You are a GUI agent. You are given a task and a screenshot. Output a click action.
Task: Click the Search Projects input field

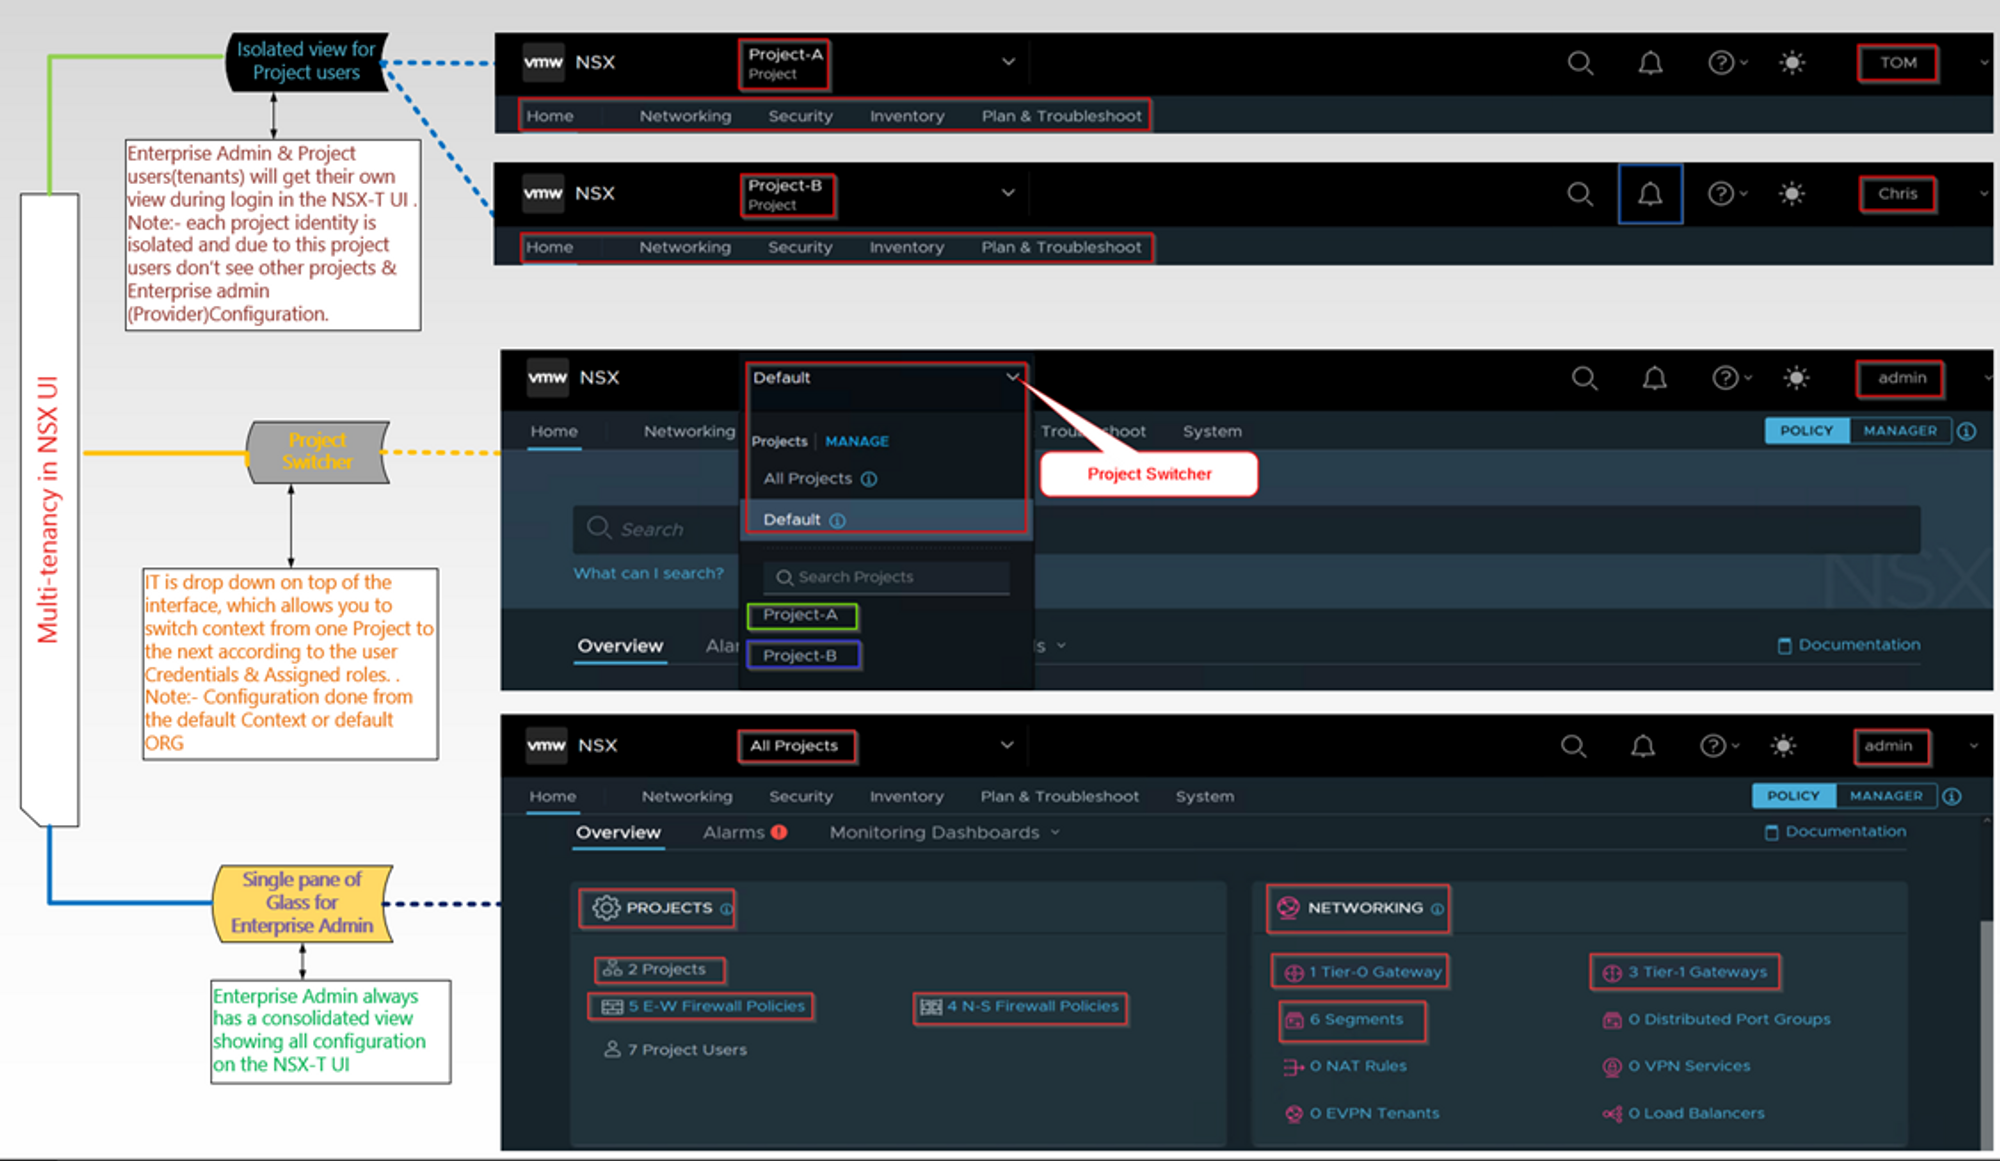tap(886, 577)
